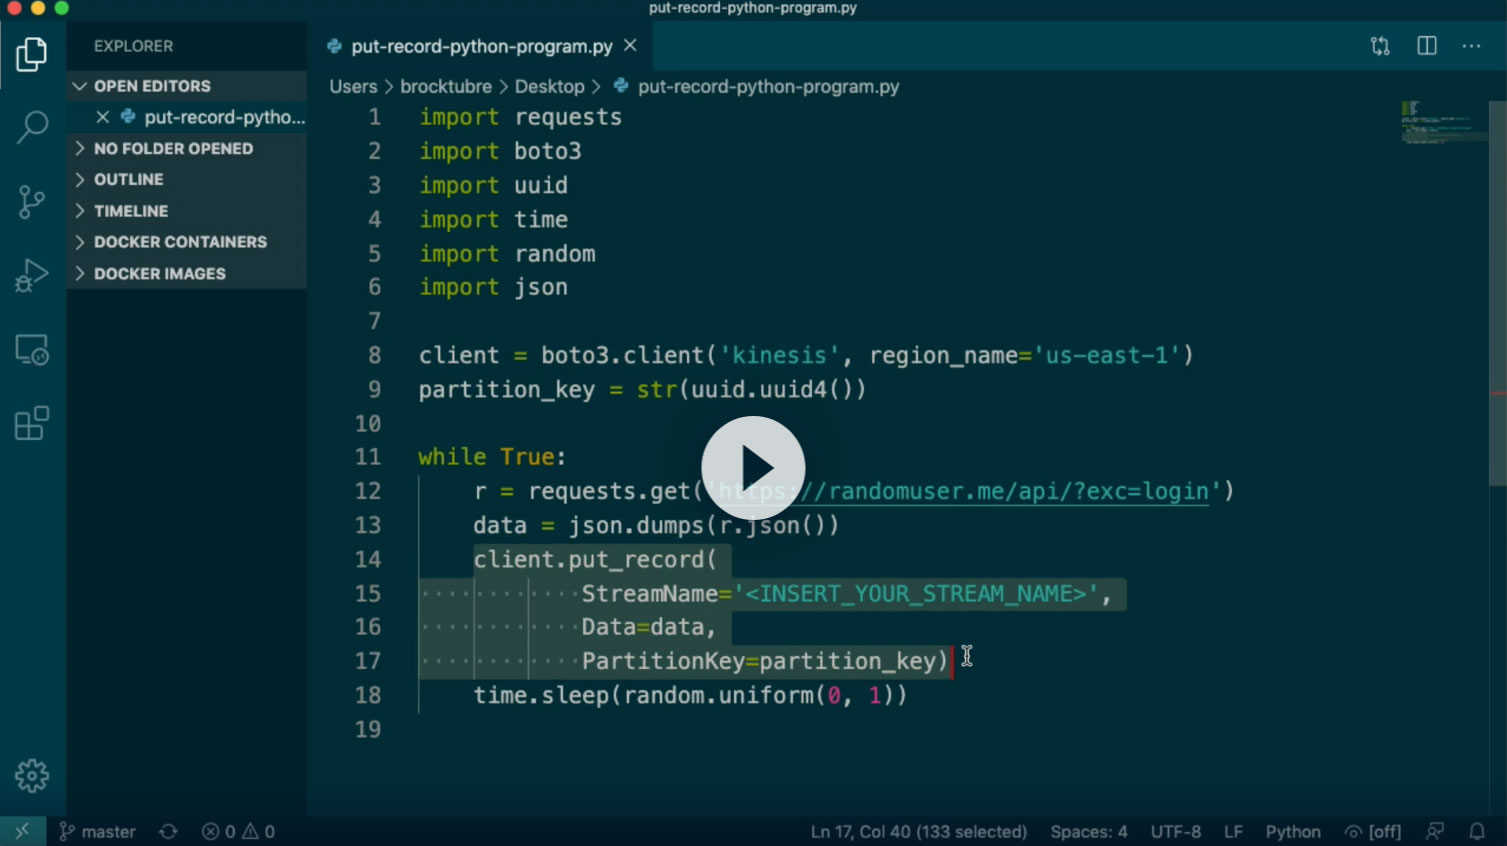The height and width of the screenshot is (846, 1507).
Task: Click the remote window indicator in status bar
Action: 22,831
